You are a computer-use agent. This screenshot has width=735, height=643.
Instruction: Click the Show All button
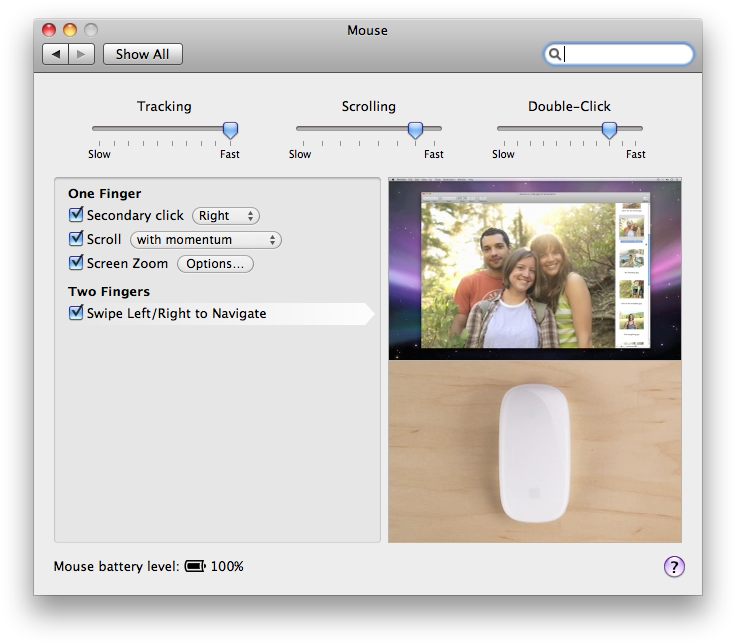[143, 54]
